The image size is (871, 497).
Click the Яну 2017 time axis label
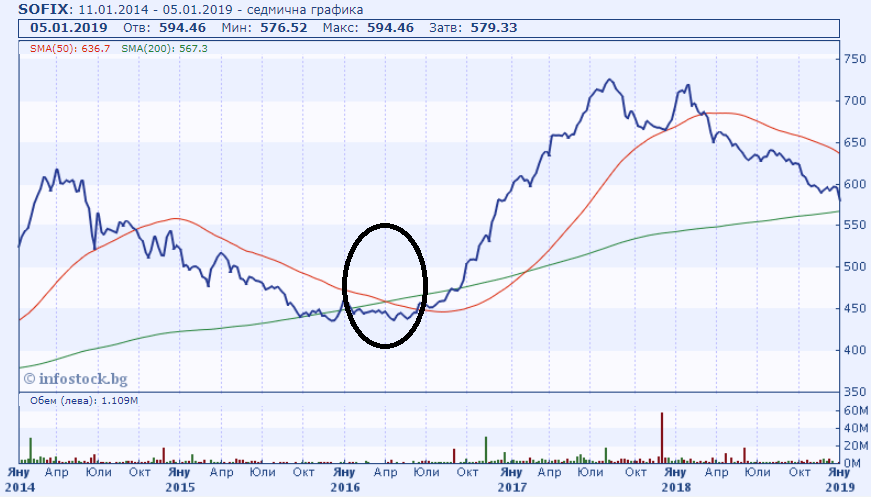point(512,479)
